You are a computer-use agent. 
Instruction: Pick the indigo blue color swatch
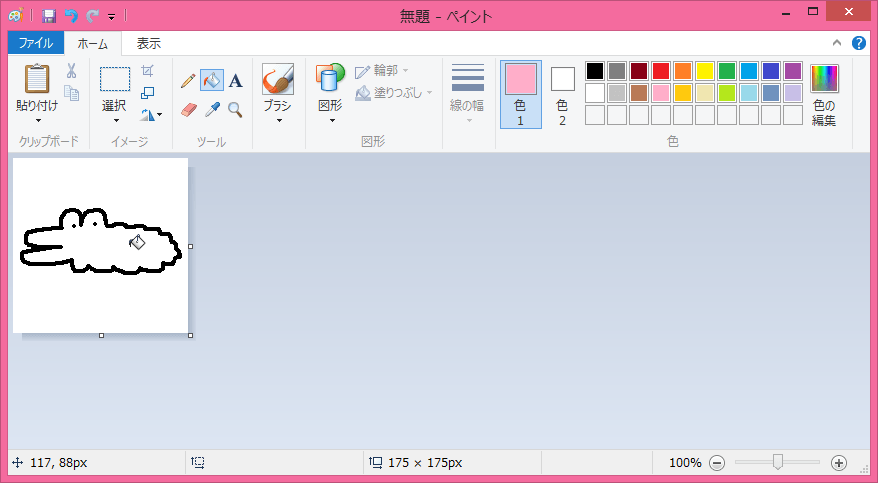click(x=771, y=71)
